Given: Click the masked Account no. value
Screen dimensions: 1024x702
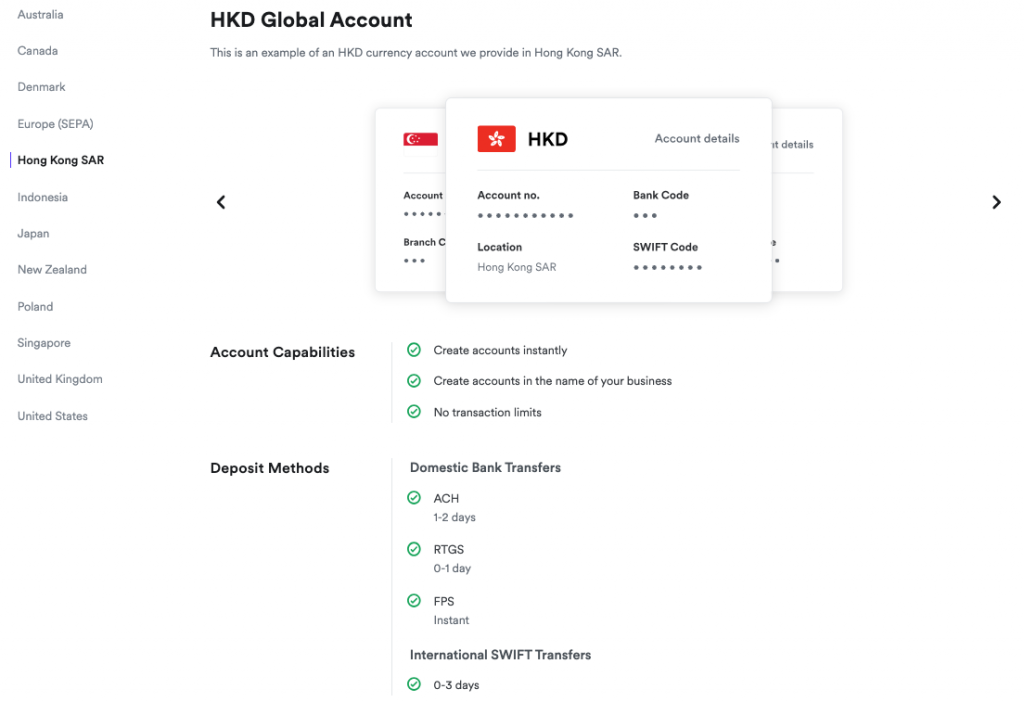Looking at the screenshot, I should pyautogui.click(x=525, y=215).
